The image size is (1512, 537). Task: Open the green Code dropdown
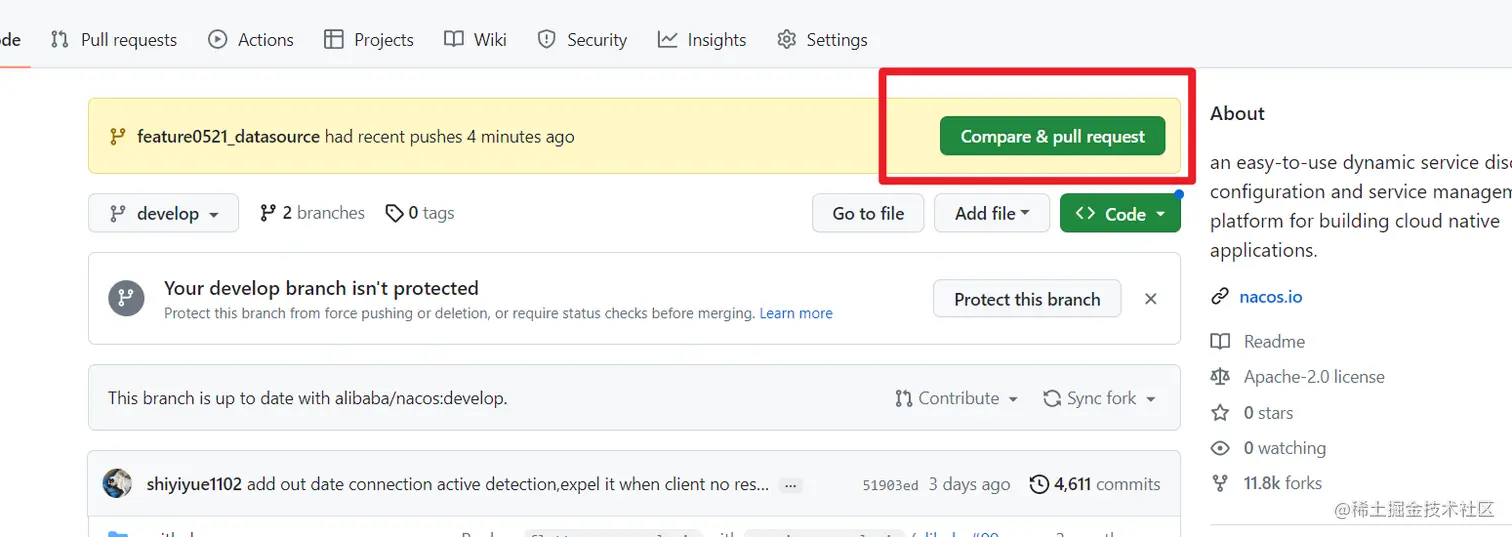1120,213
